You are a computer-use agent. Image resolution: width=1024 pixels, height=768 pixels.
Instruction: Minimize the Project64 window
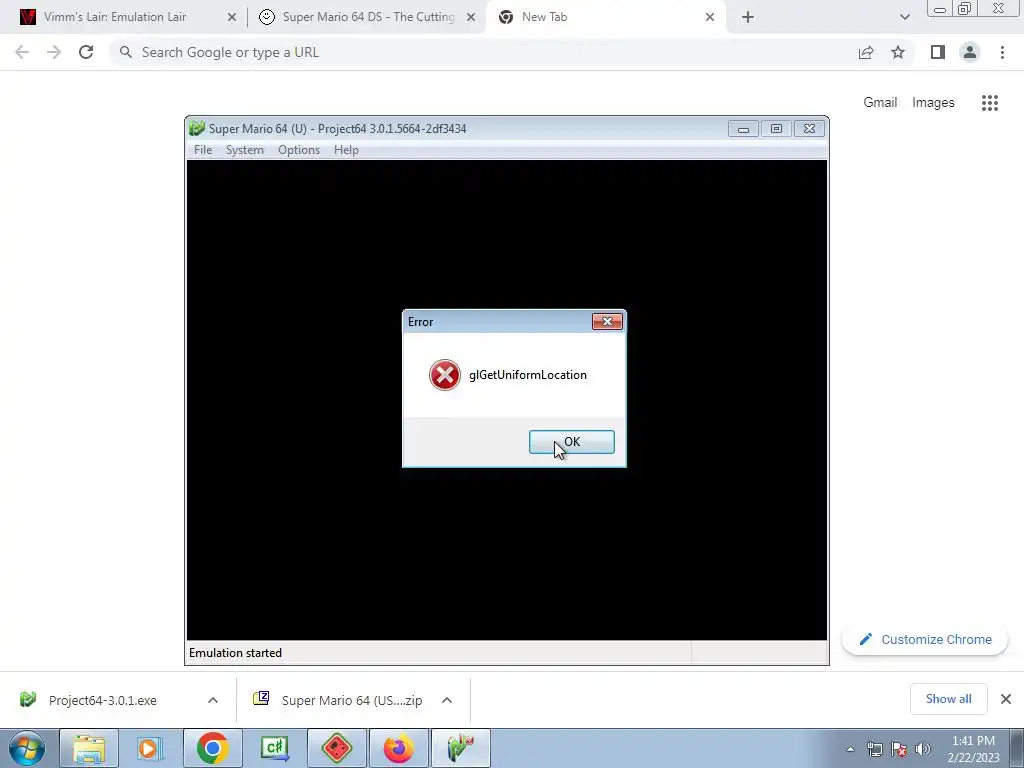click(743, 129)
